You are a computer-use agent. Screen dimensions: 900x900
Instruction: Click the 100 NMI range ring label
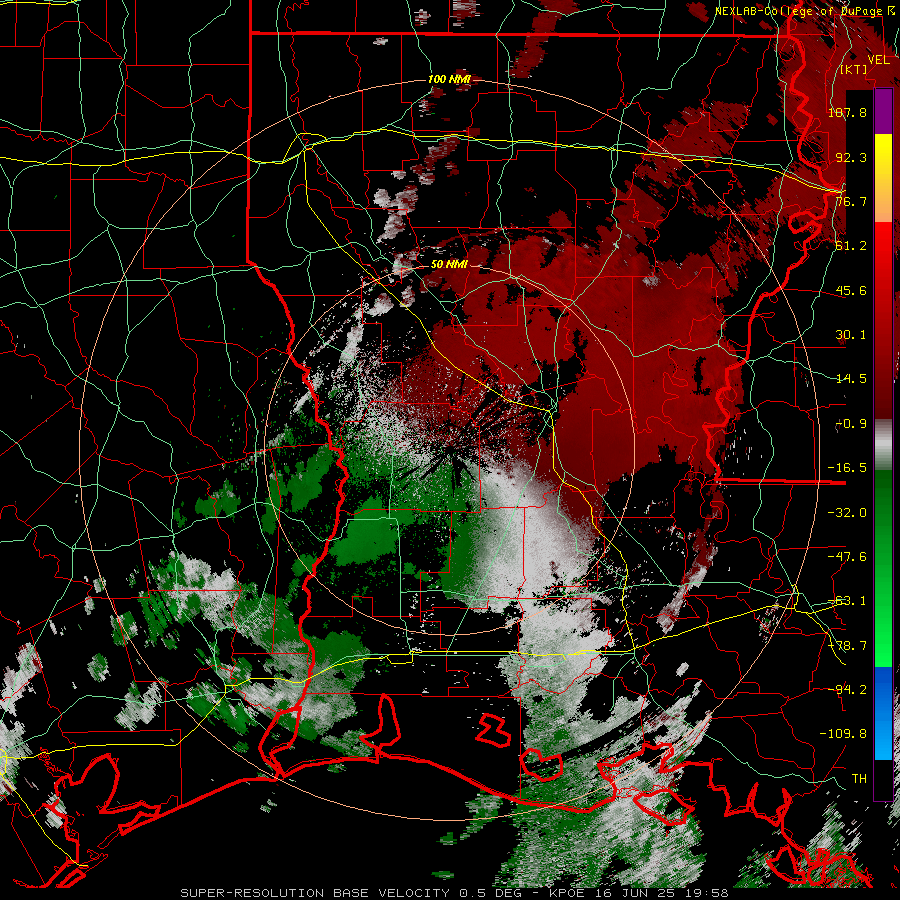click(449, 79)
